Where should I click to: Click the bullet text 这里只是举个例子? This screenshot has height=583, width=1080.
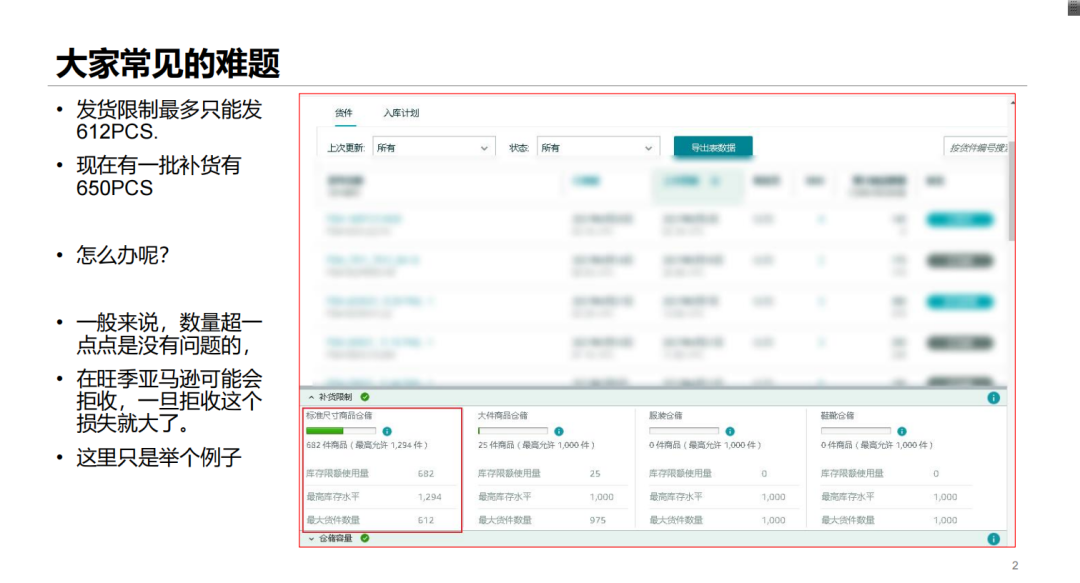coord(159,457)
